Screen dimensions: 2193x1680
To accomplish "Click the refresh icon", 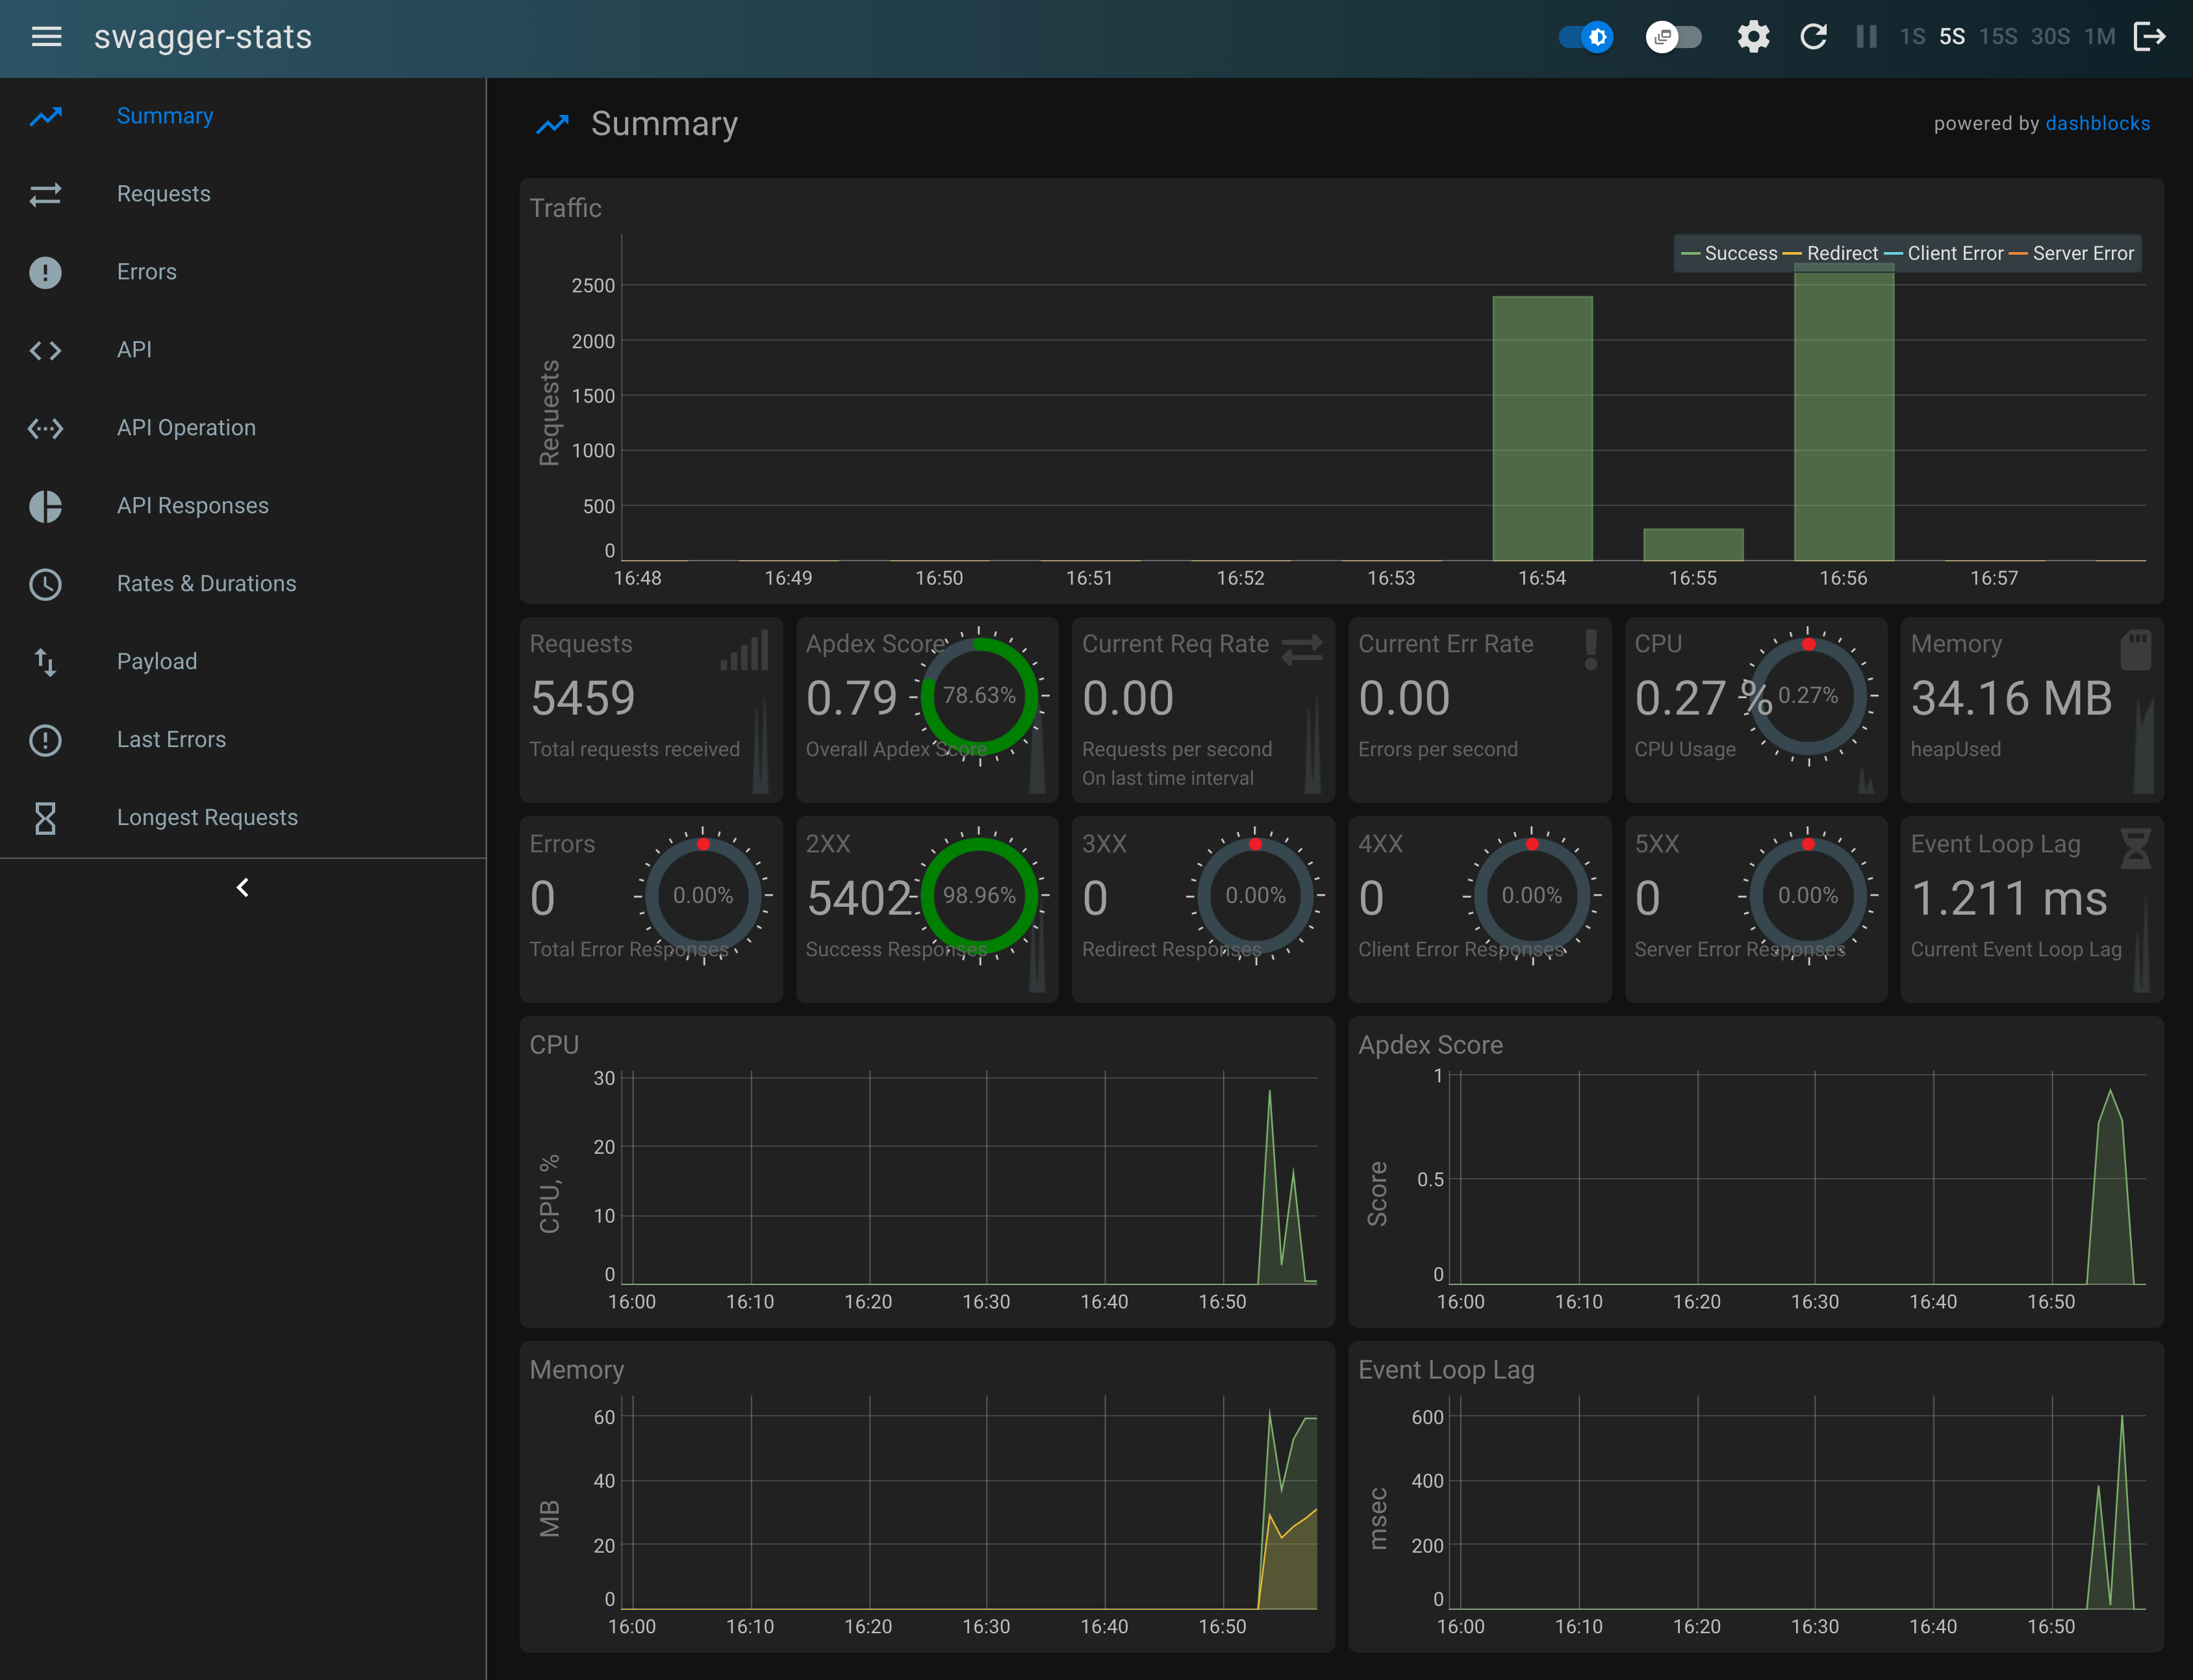I will tap(1813, 37).
